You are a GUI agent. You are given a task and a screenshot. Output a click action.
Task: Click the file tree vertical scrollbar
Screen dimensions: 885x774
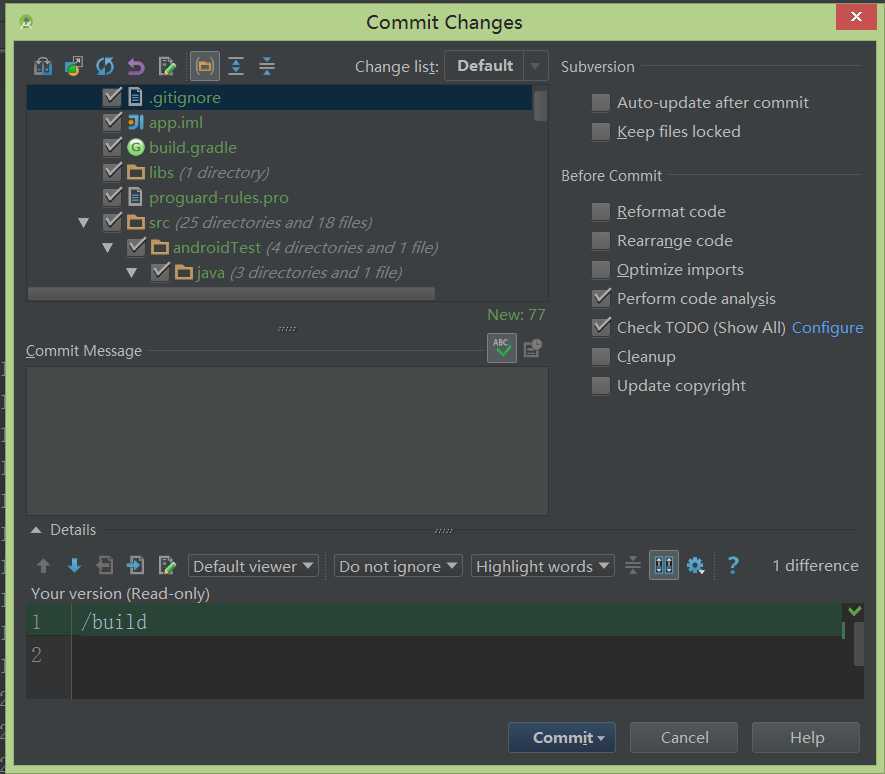click(540, 105)
